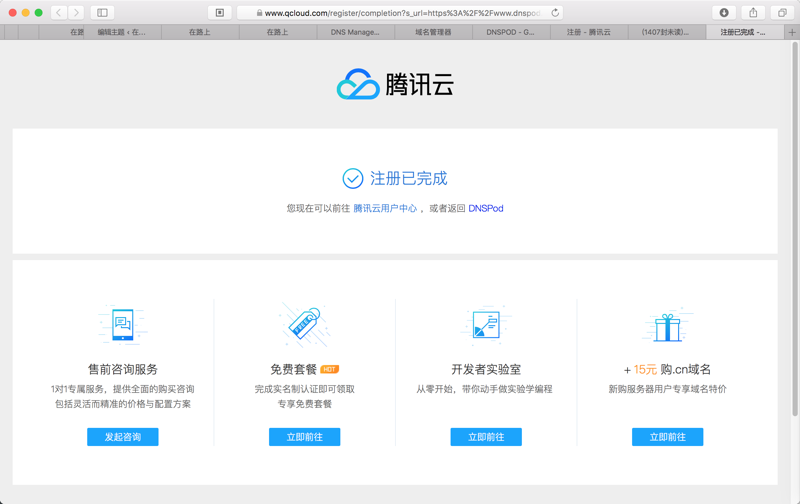Screen dimensions: 800x504
Task: Click the free package tag icon
Action: 304,324
